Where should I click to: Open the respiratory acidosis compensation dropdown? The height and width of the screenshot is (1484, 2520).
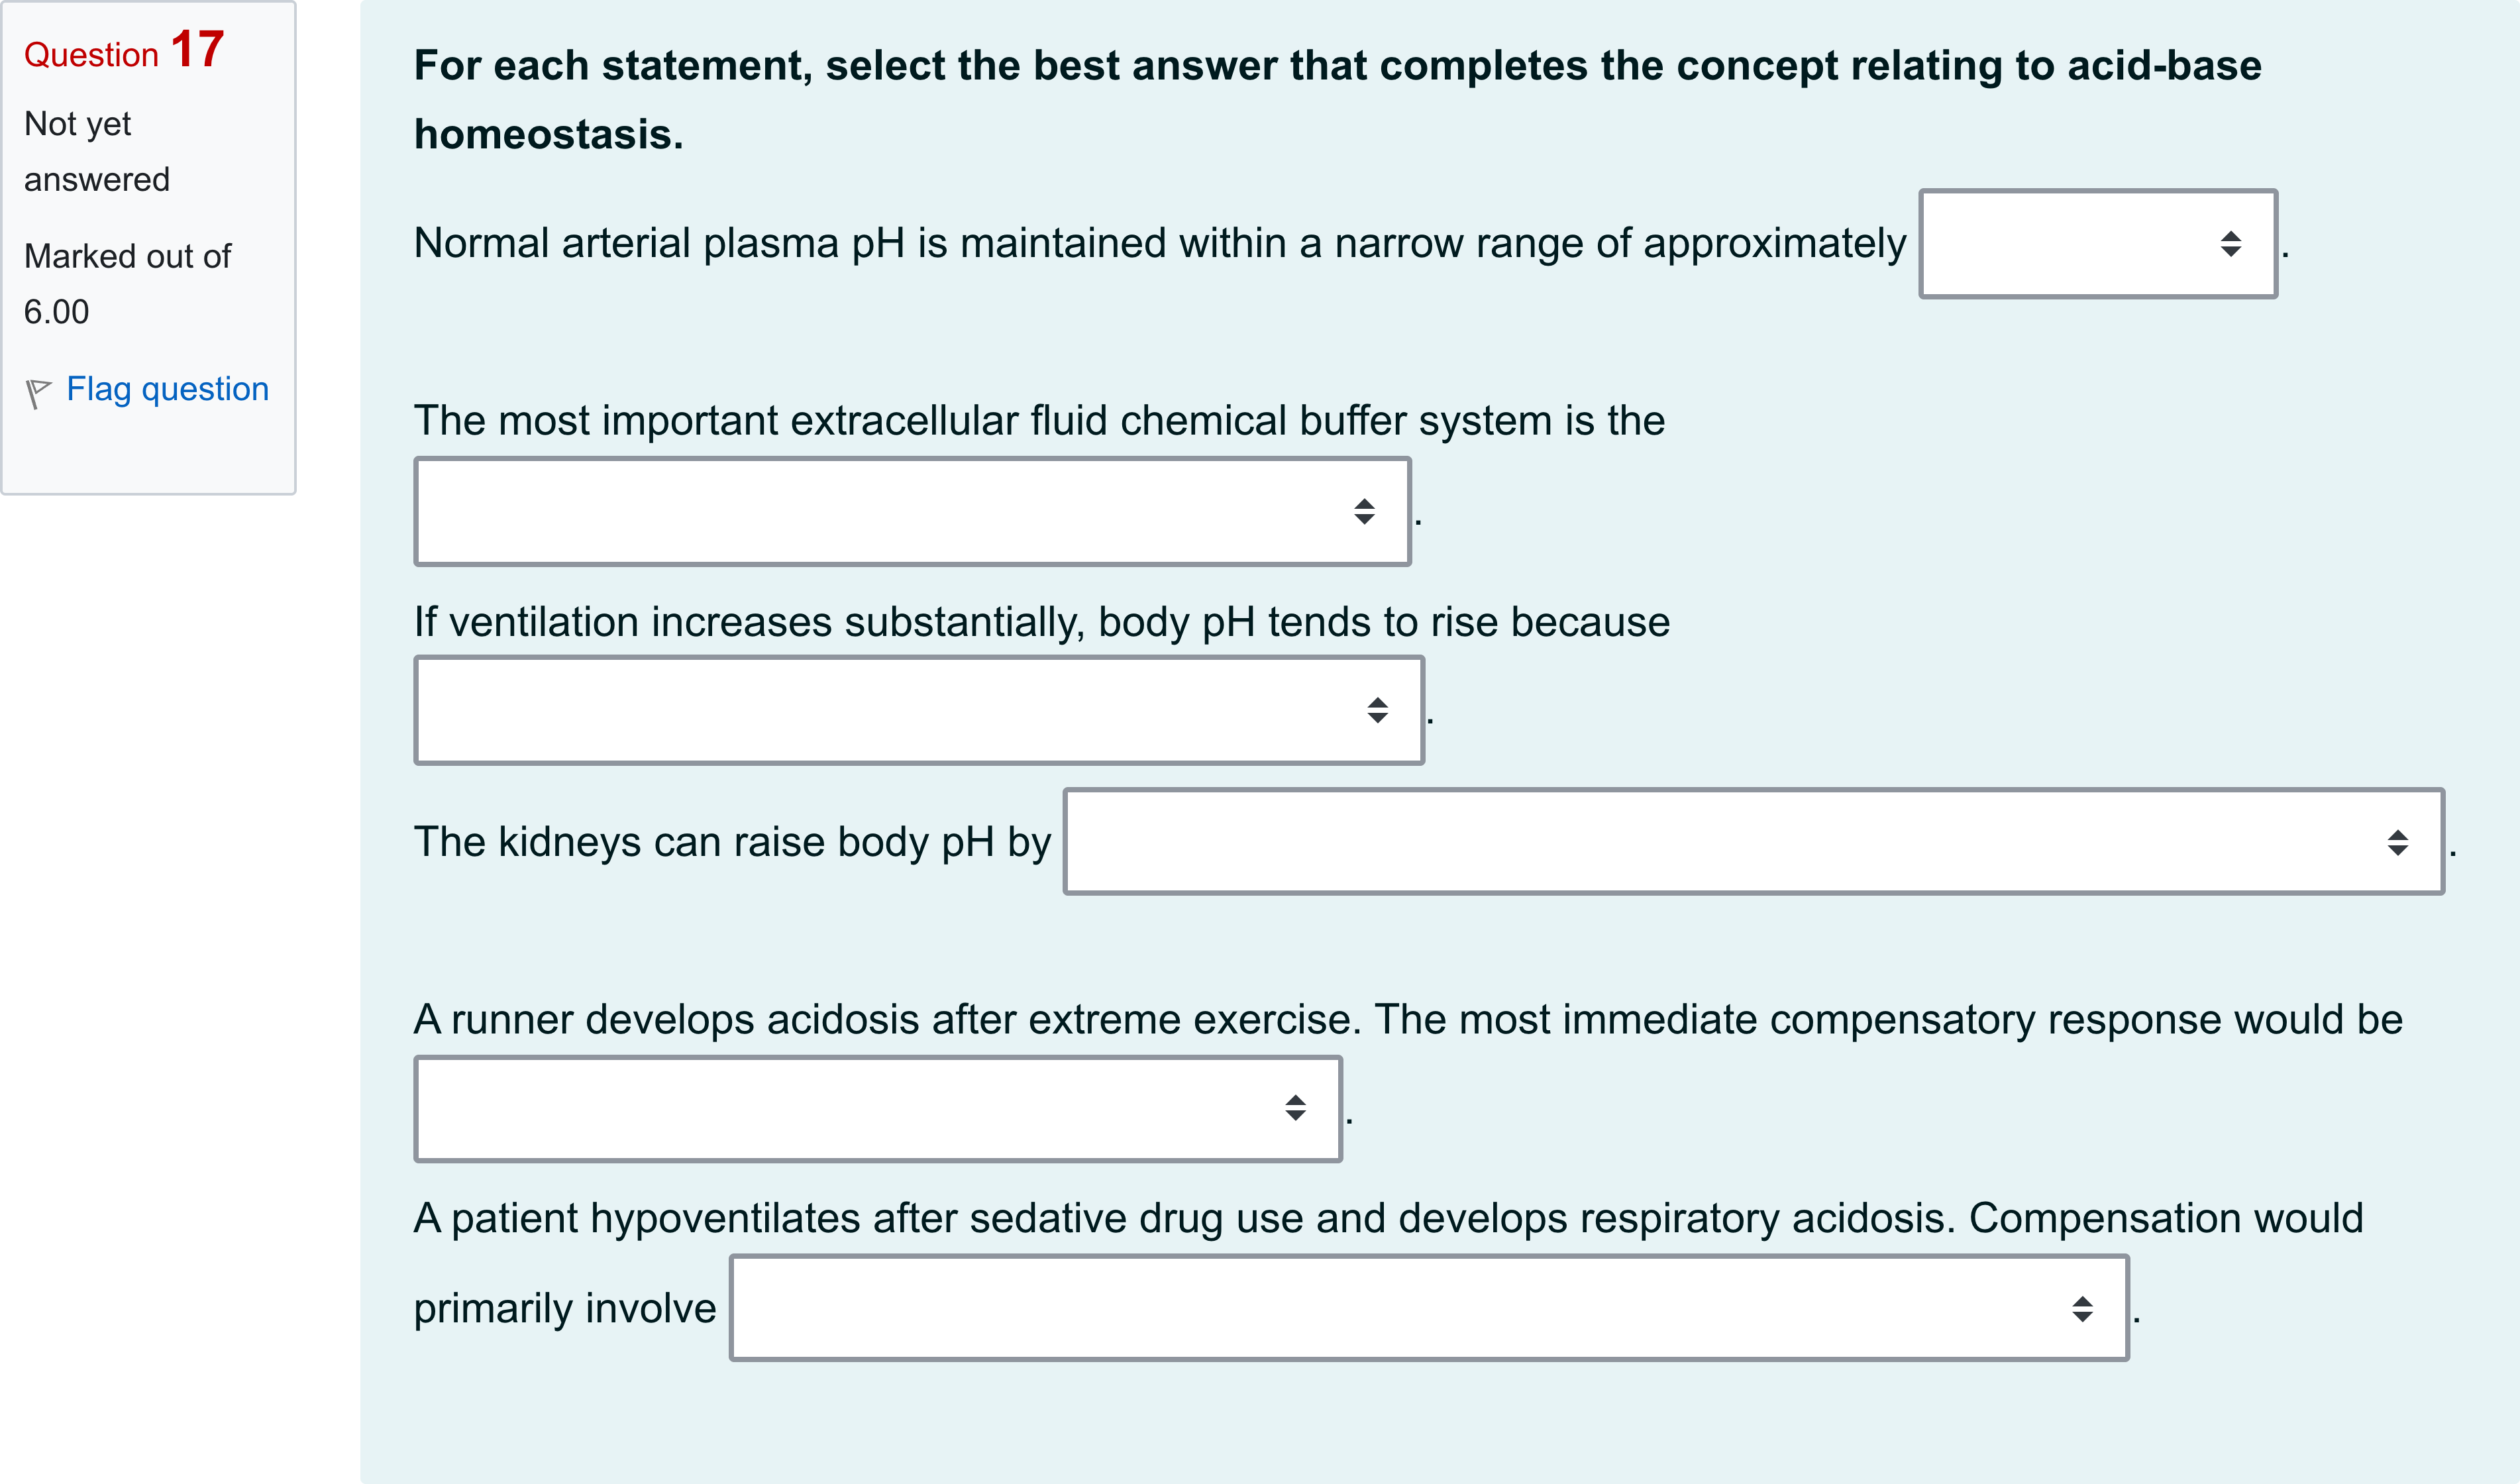pos(1429,1308)
